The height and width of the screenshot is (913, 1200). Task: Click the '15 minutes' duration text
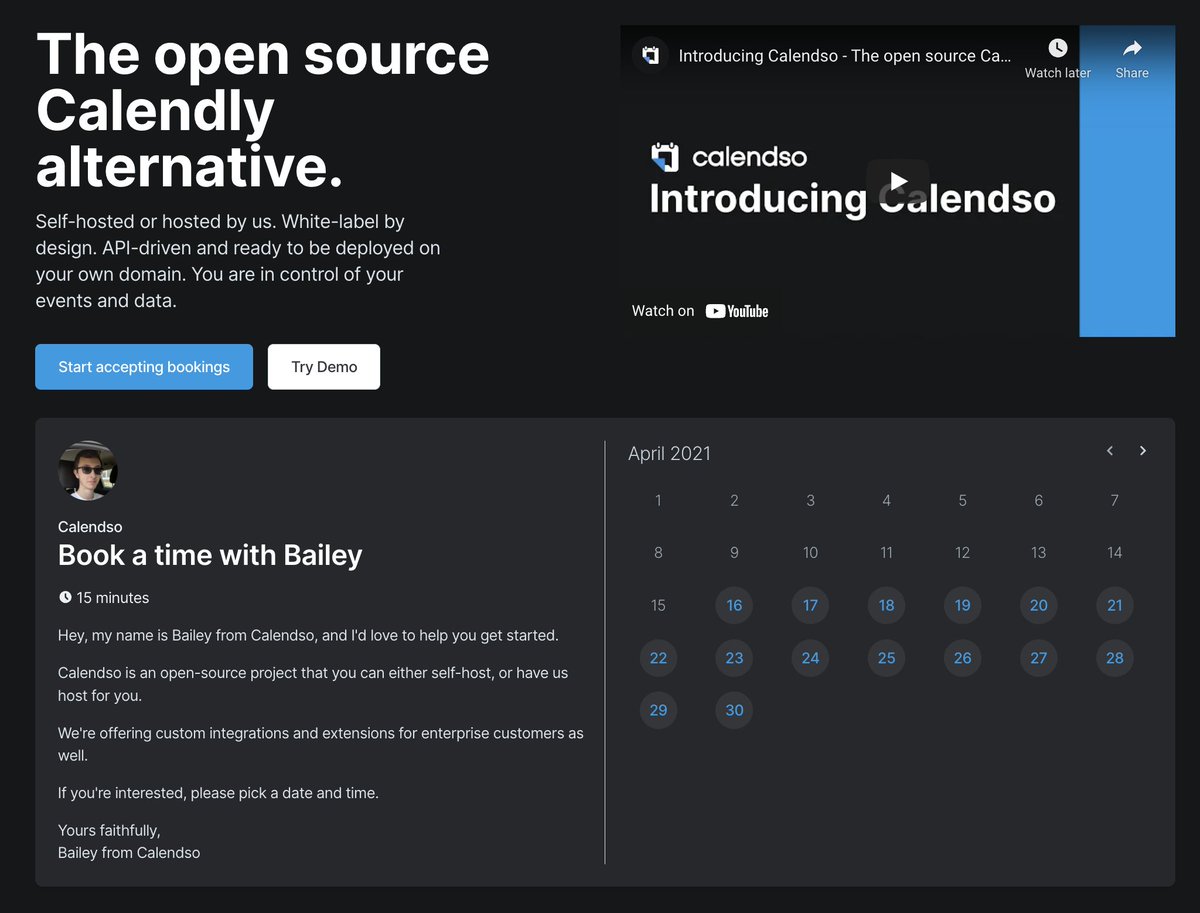pyautogui.click(x=112, y=598)
